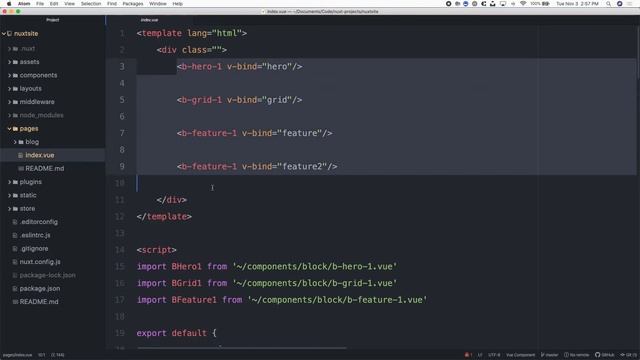
Task: Open the Help menu
Action: pyautogui.click(x=178, y=4)
